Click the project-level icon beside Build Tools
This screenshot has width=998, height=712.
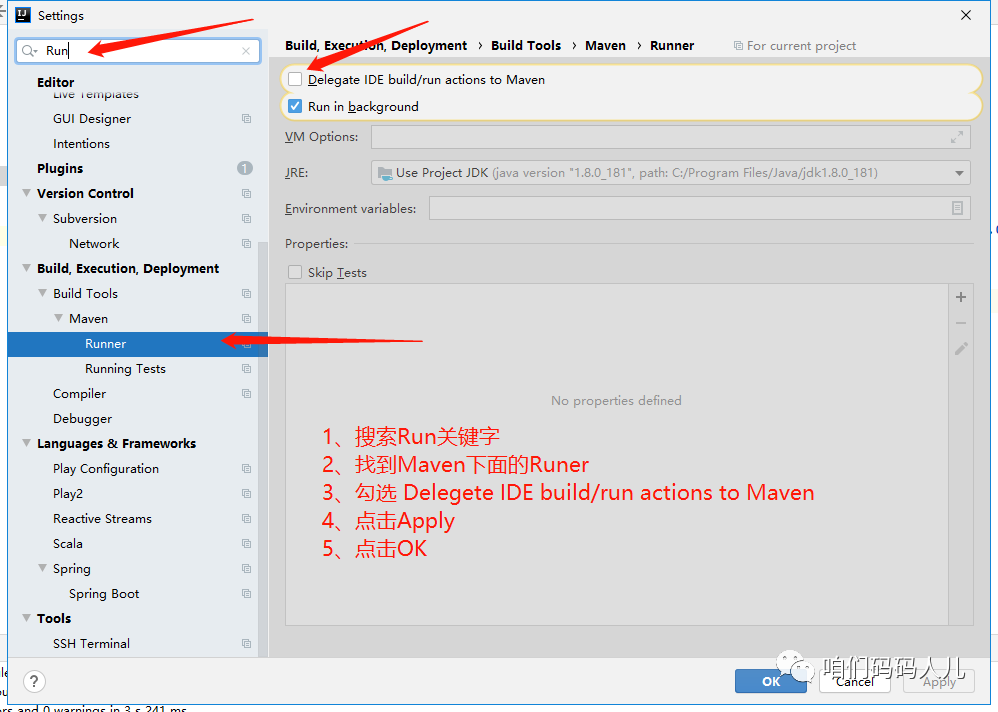click(x=246, y=294)
